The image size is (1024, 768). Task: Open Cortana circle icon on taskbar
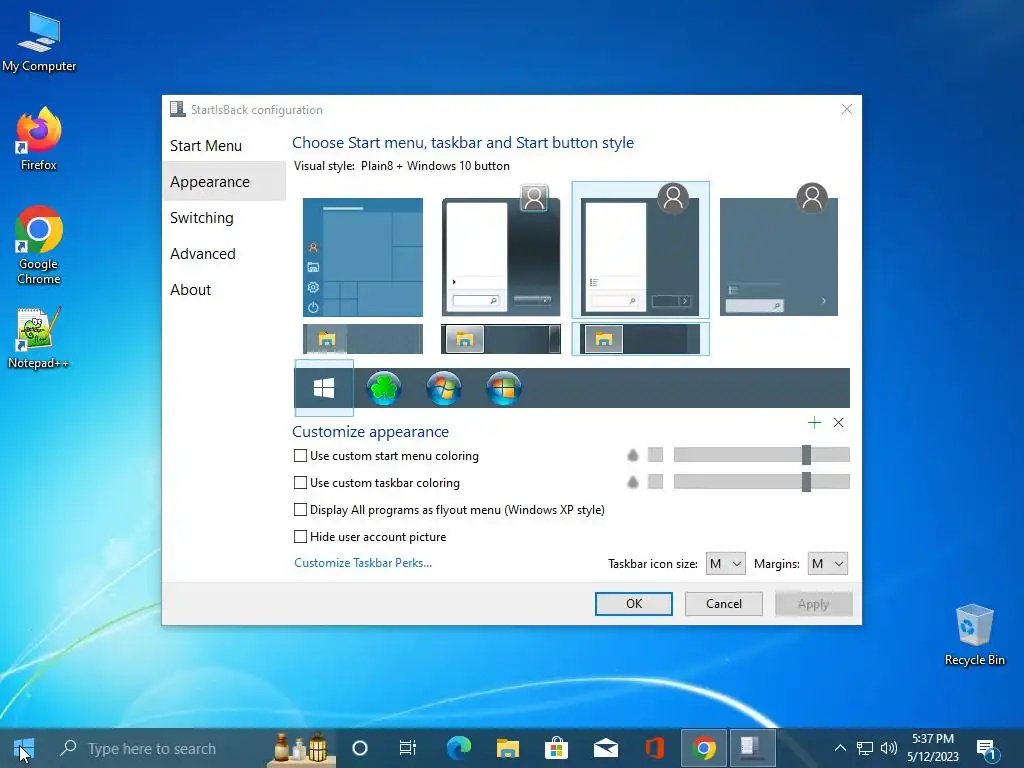click(360, 748)
